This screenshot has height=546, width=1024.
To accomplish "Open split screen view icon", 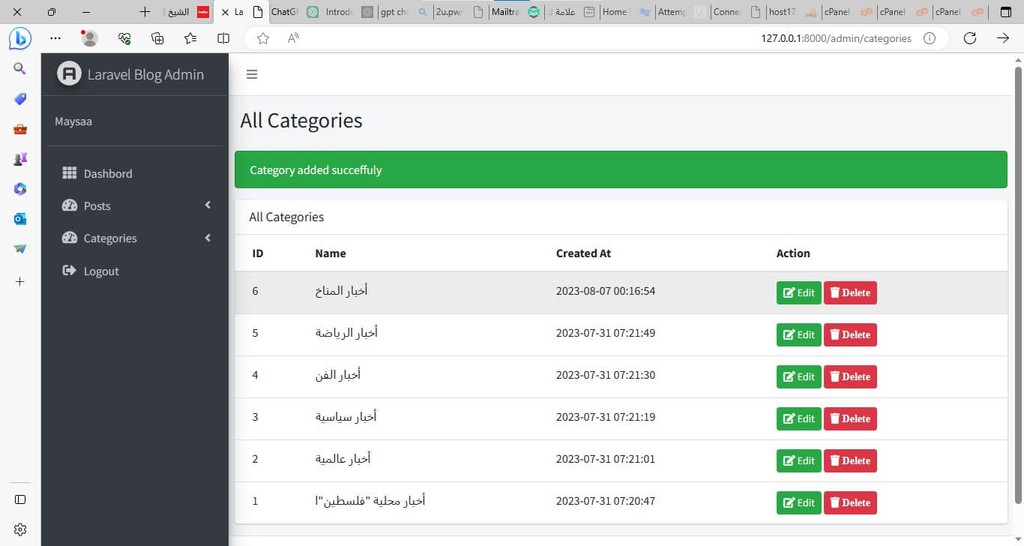I will (x=223, y=39).
